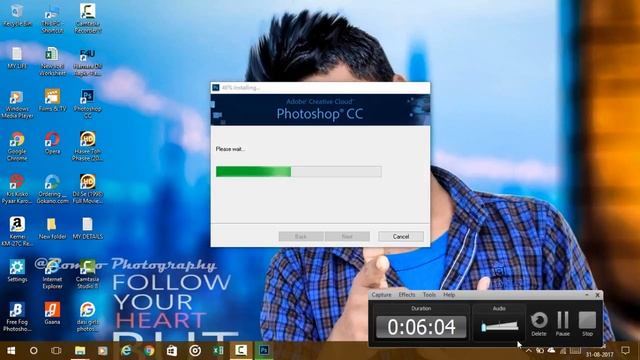Select the Amazon Kemei shortcut icon
This screenshot has height=360, width=640.
17,231
